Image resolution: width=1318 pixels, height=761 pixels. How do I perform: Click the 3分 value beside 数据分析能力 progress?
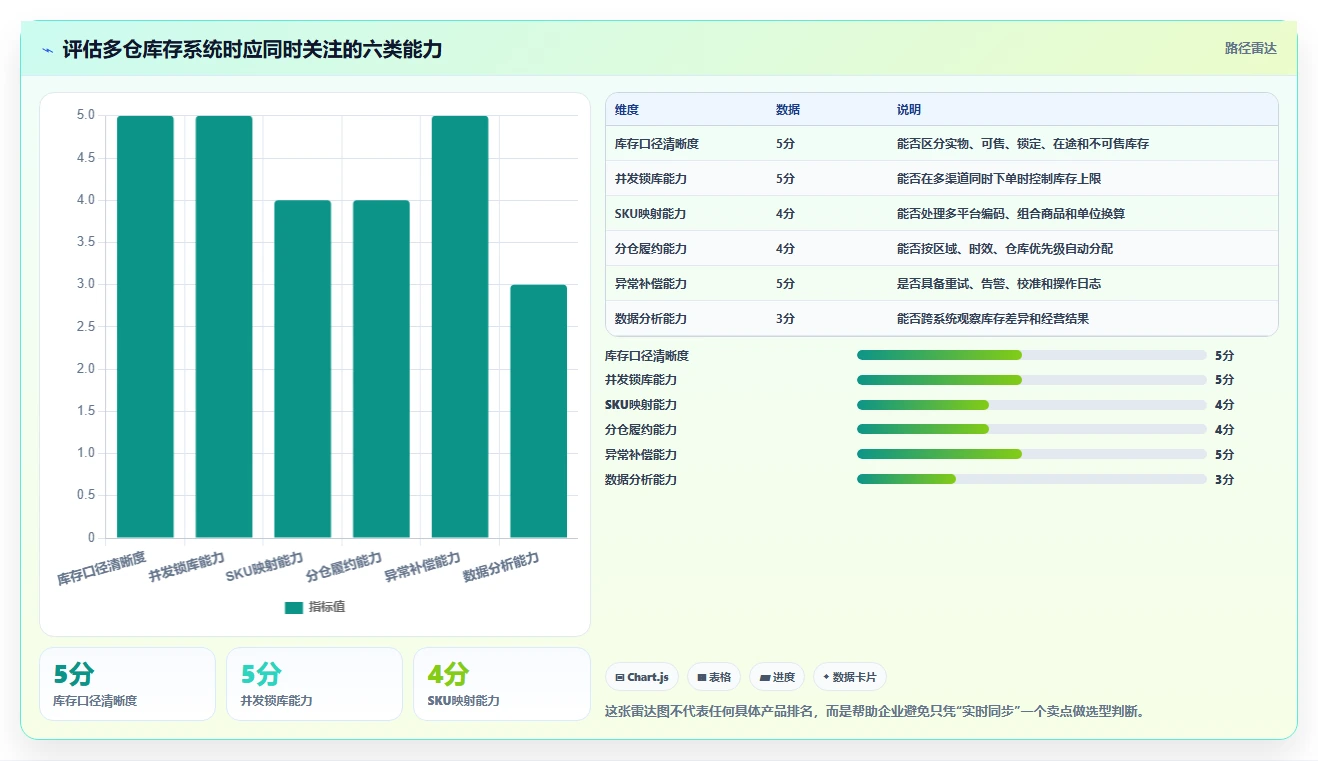1224,480
